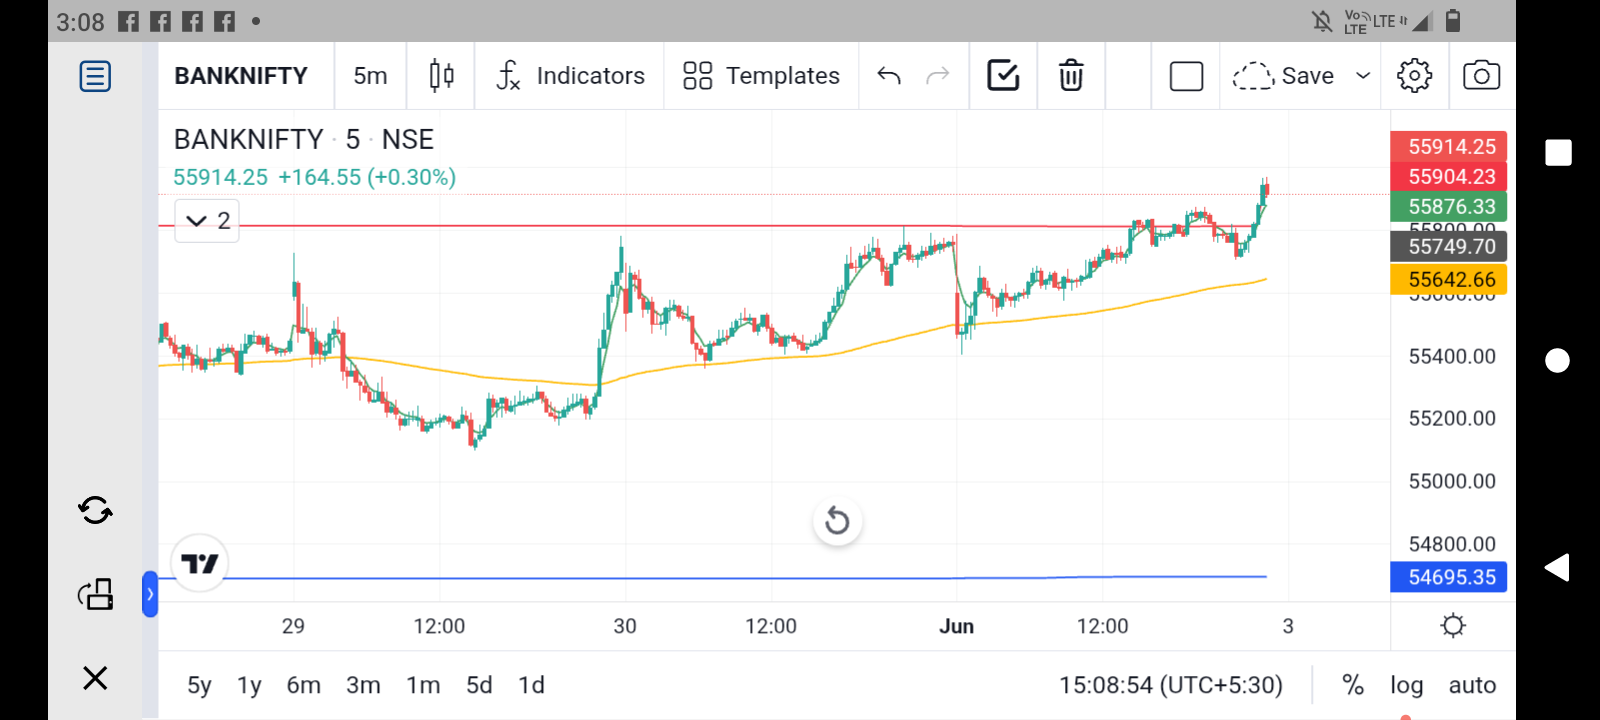This screenshot has height=720, width=1600.
Task: Select 3m time range
Action: tap(363, 685)
